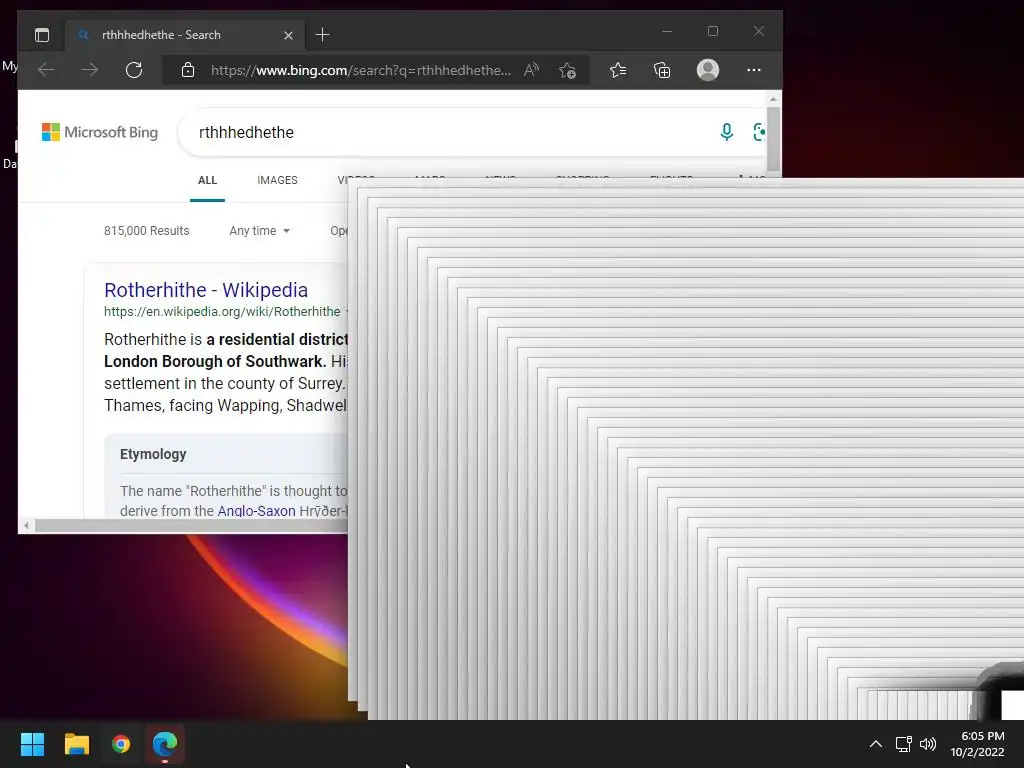
Task: Click the scroll up arrow in Edge
Action: [773, 99]
